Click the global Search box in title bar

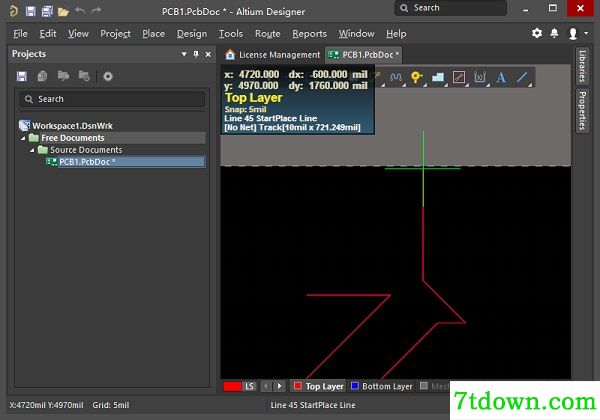pyautogui.click(x=450, y=8)
